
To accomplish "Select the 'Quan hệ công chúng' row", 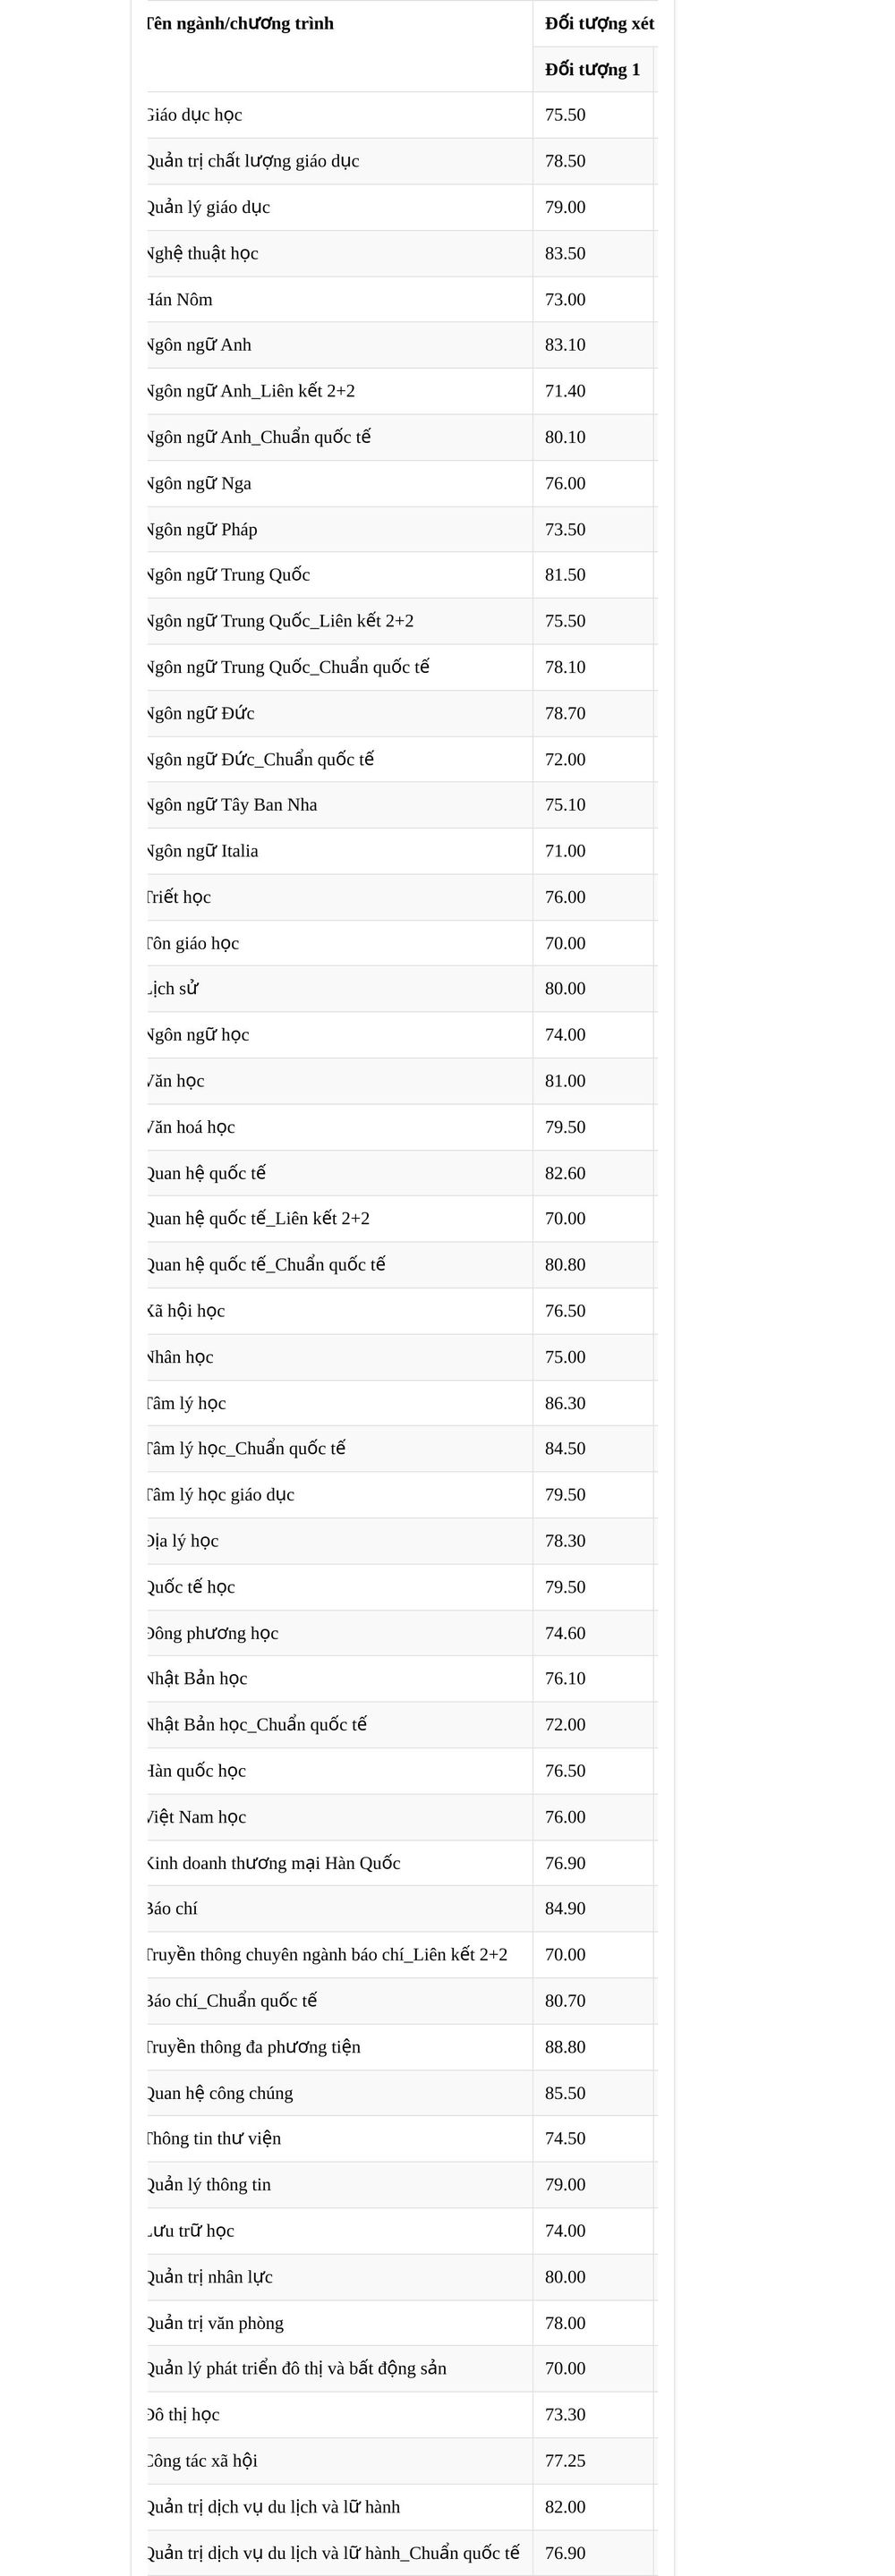I will (401, 2093).
